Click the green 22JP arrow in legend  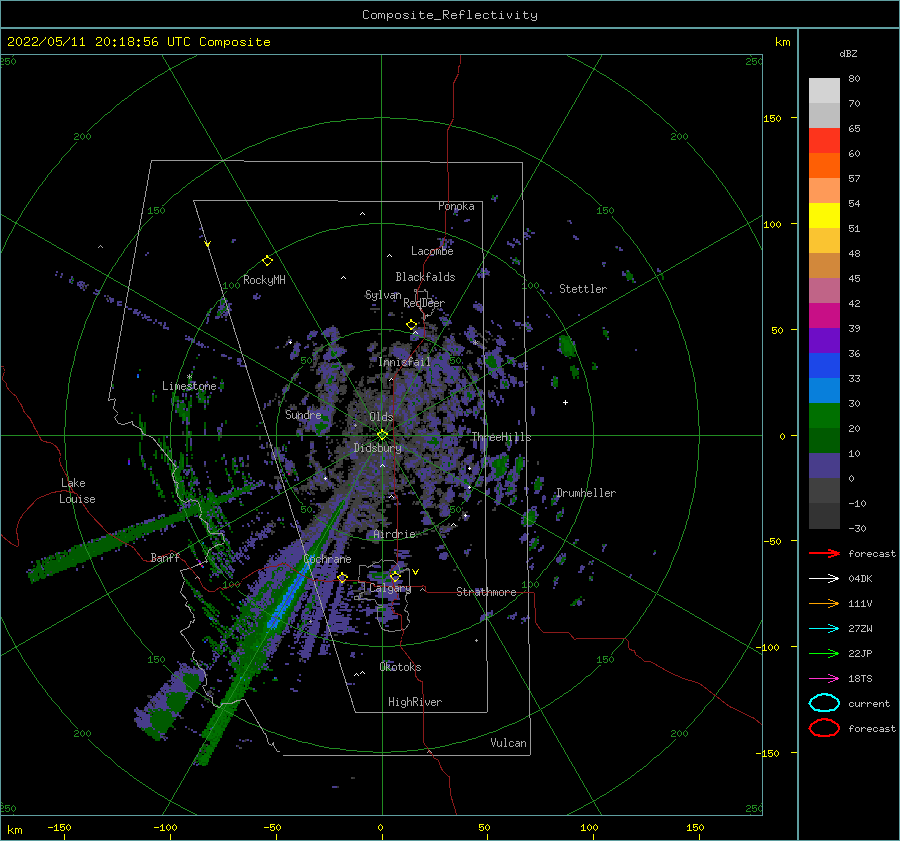click(824, 653)
